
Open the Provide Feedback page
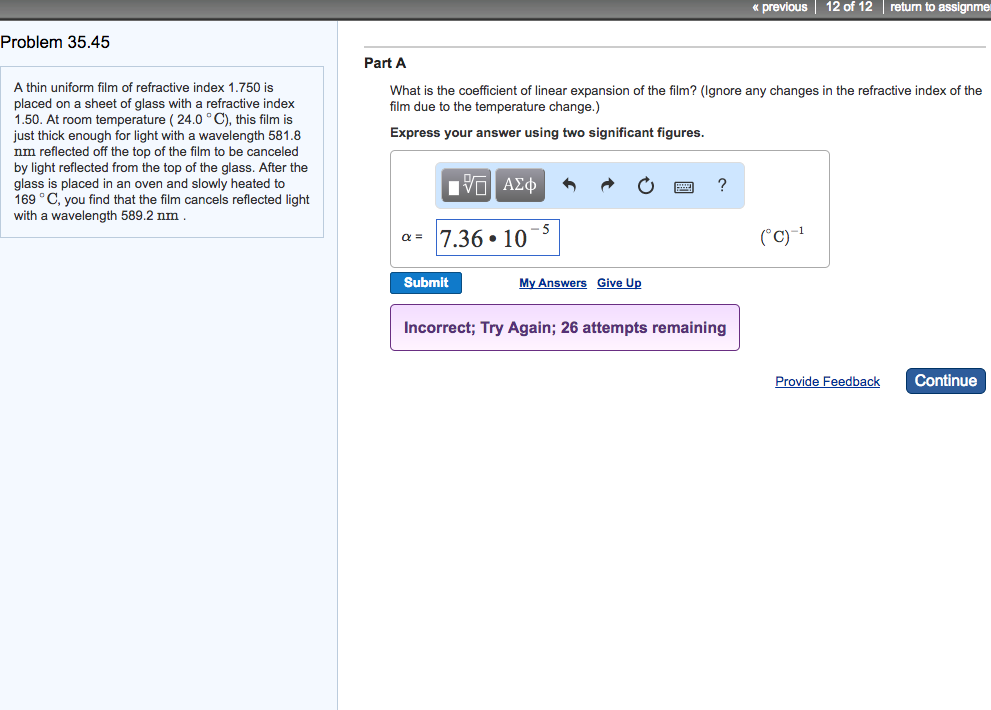tap(827, 381)
